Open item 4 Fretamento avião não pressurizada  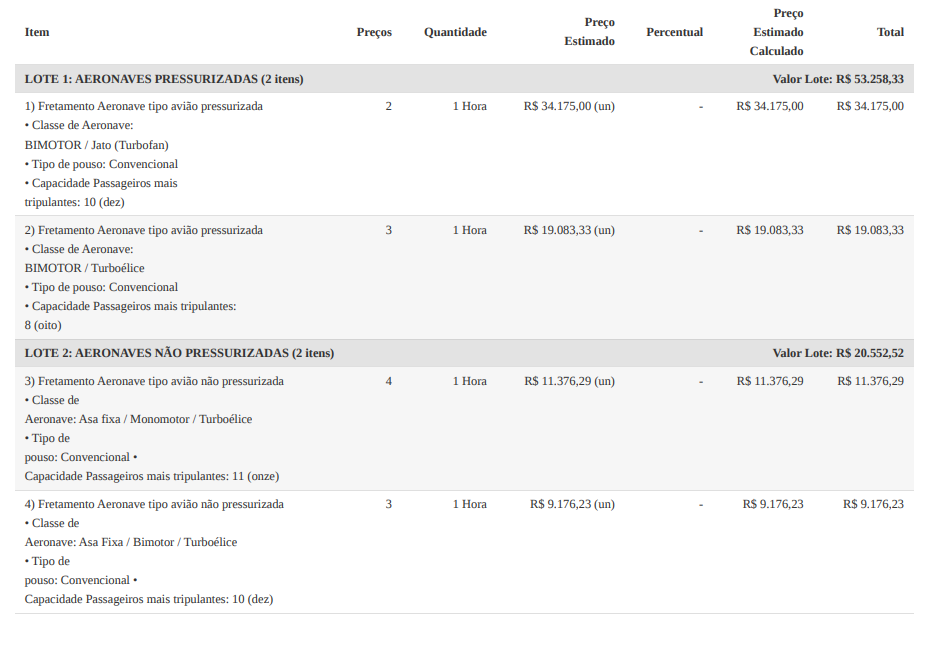pos(154,504)
